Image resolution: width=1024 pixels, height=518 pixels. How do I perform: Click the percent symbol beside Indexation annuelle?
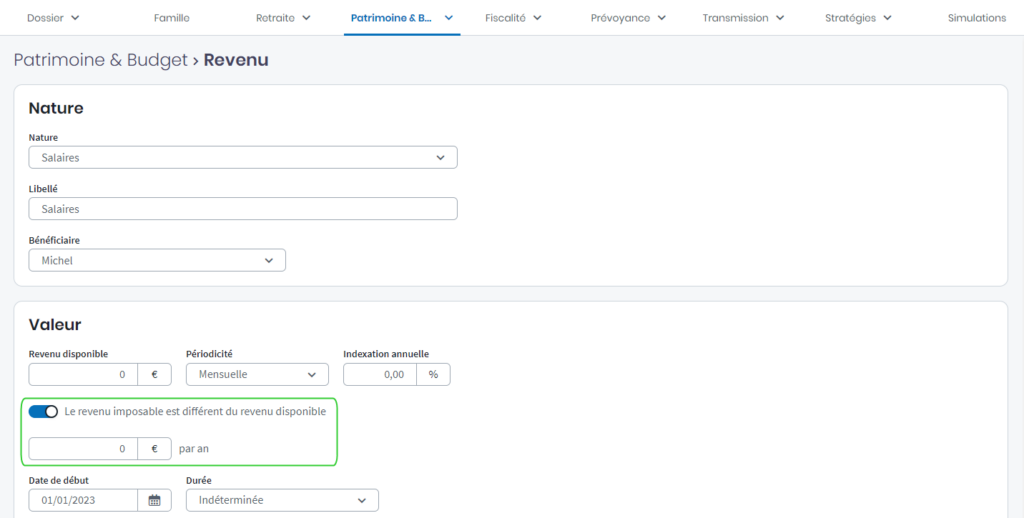tap(433, 374)
